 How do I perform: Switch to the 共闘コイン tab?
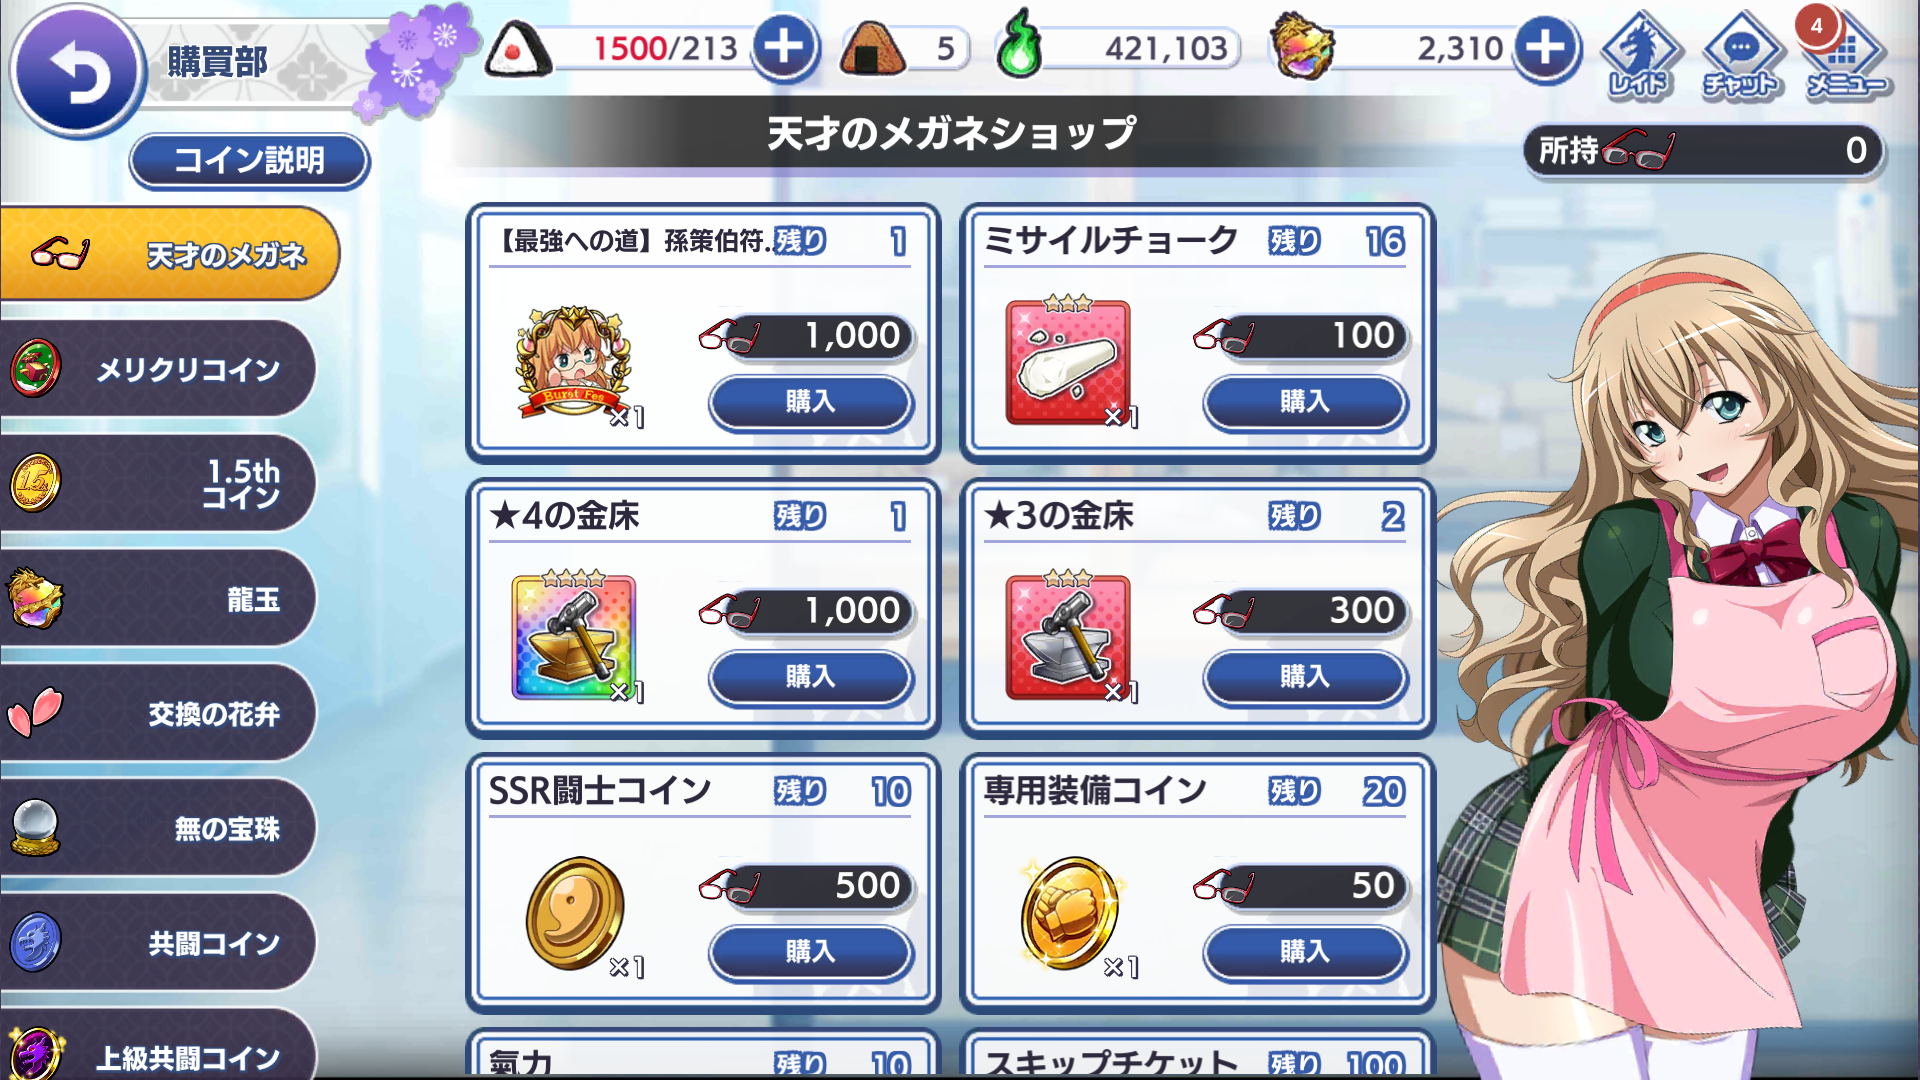tap(158, 943)
